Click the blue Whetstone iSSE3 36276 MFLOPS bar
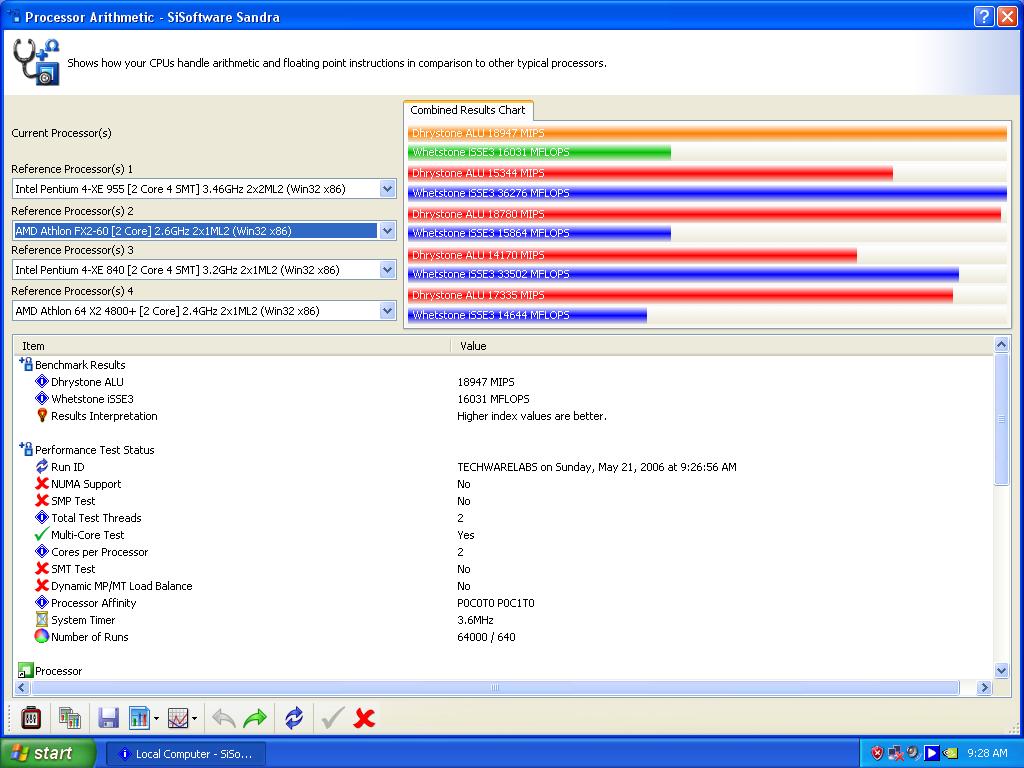 click(x=707, y=193)
